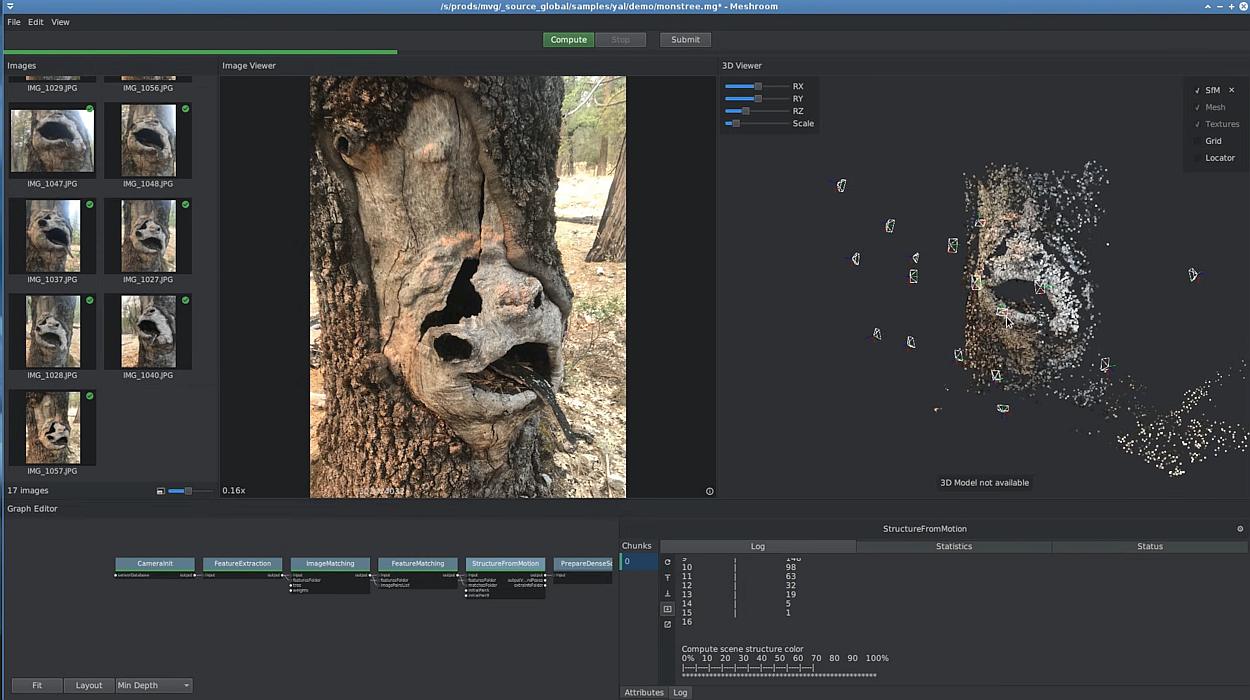
Task: Click the Graph Editor panel title
Action: point(33,509)
